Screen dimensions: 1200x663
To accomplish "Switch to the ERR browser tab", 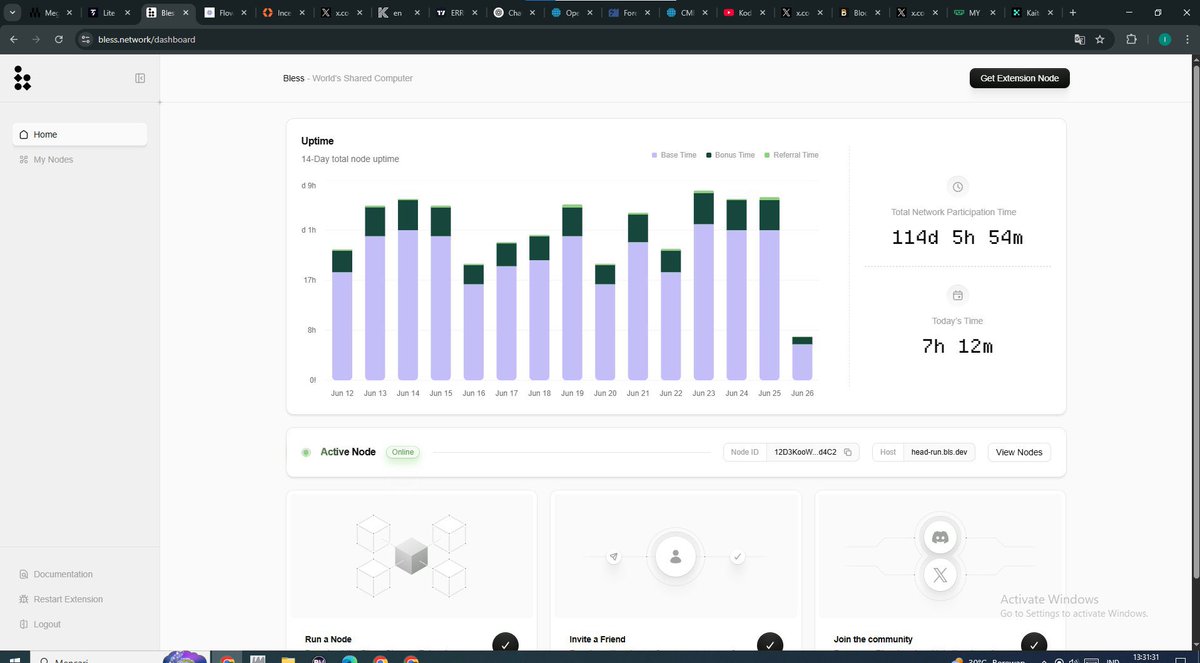I will coord(456,13).
